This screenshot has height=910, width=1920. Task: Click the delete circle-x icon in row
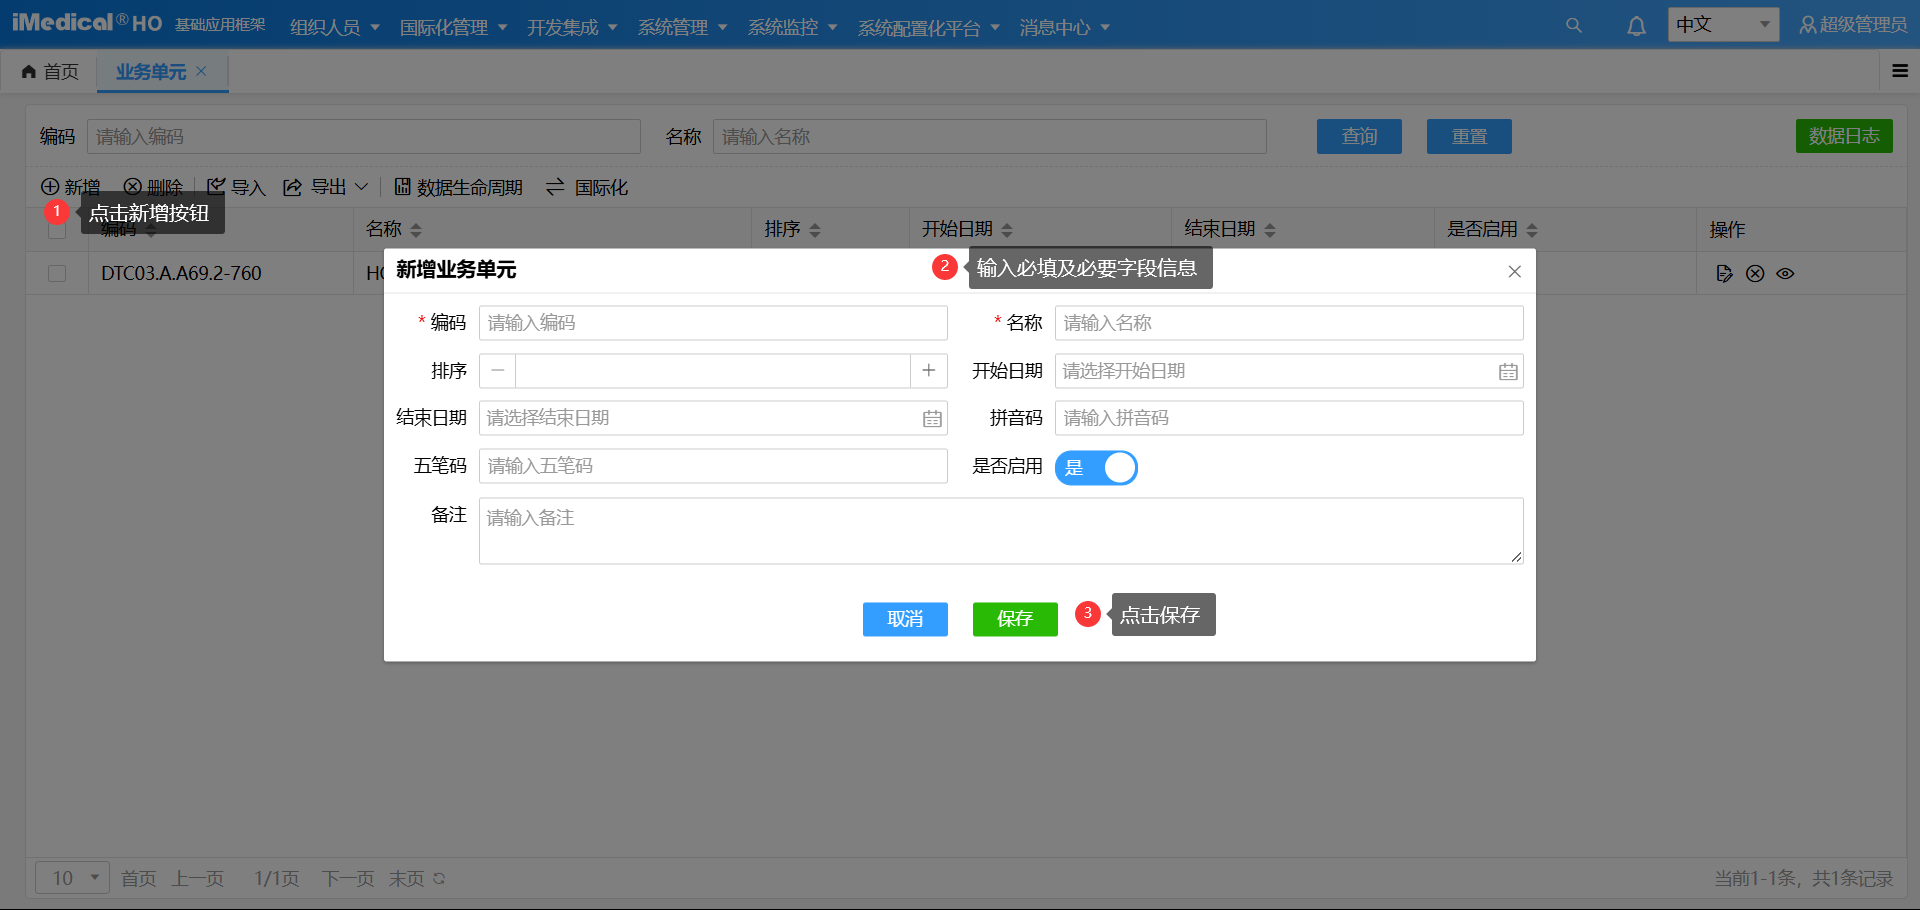point(1755,273)
